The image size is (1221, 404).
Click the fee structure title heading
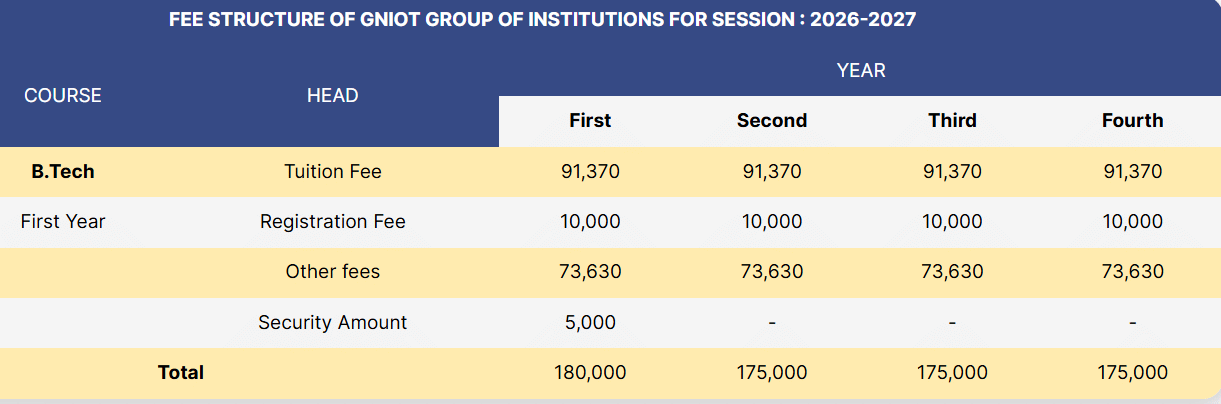[542, 20]
